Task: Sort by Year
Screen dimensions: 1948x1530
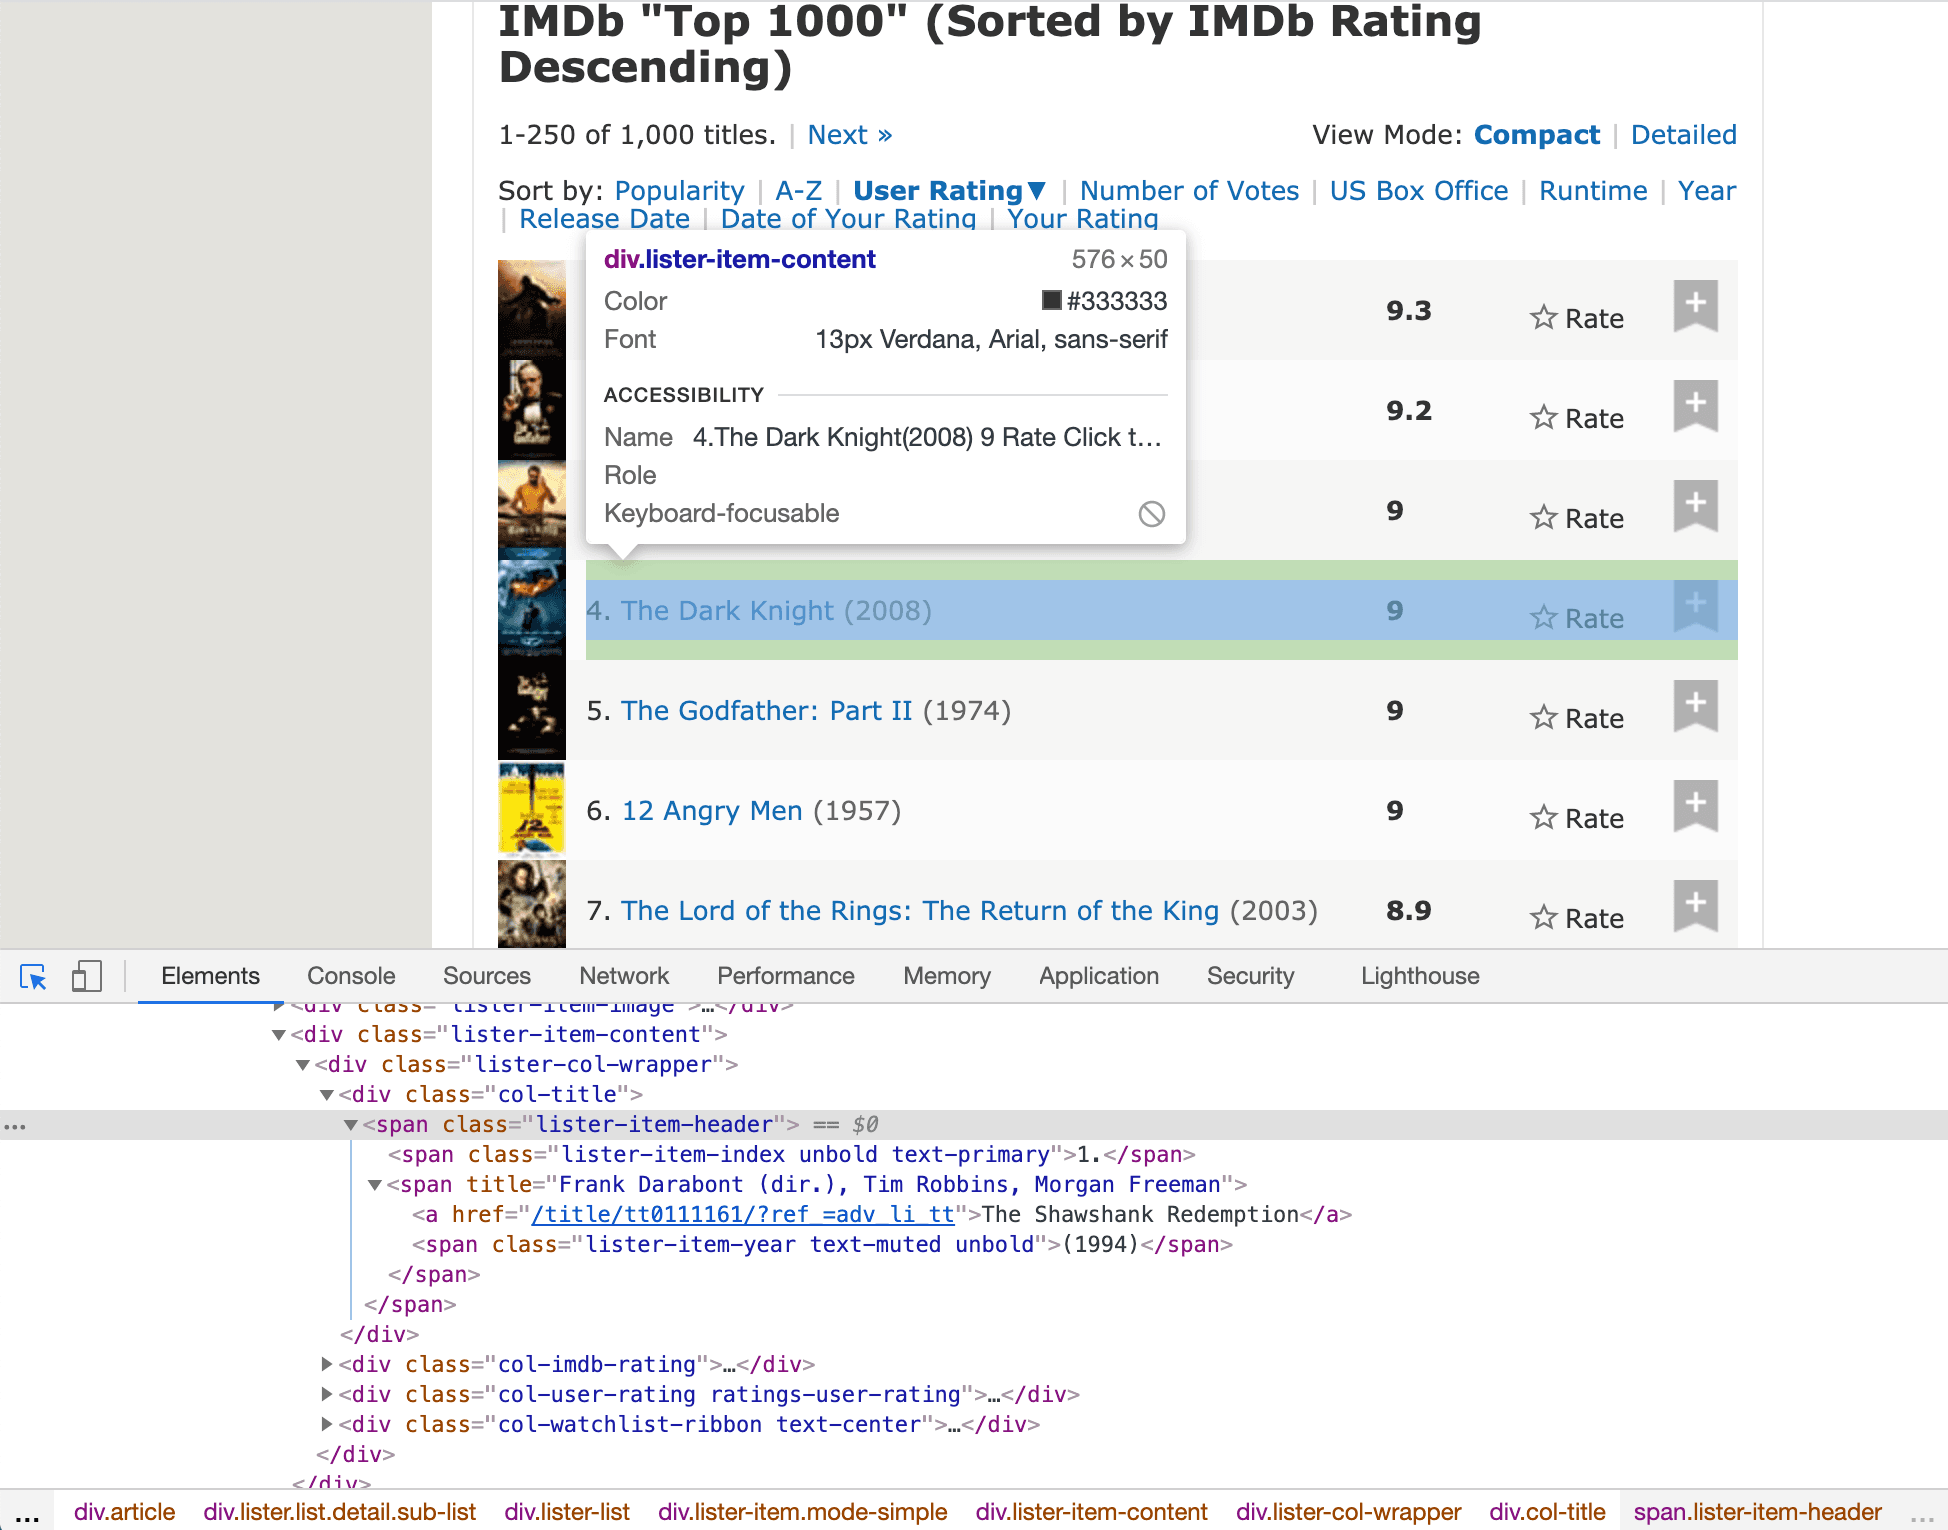Action: 1707,191
